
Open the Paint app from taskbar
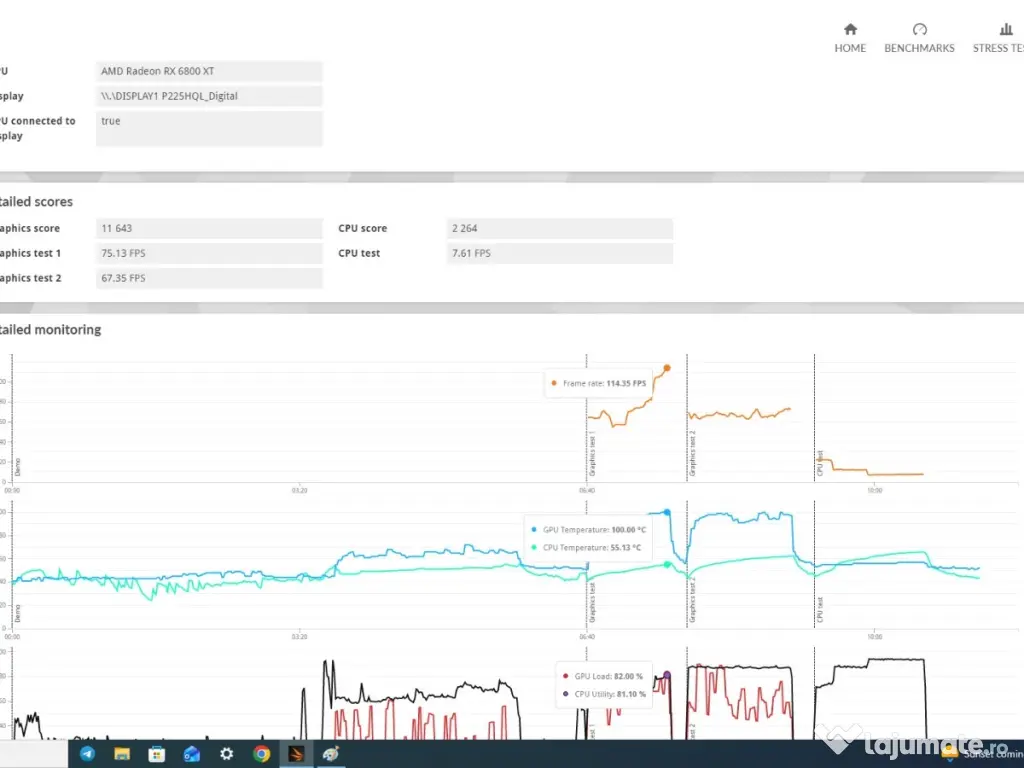331,754
